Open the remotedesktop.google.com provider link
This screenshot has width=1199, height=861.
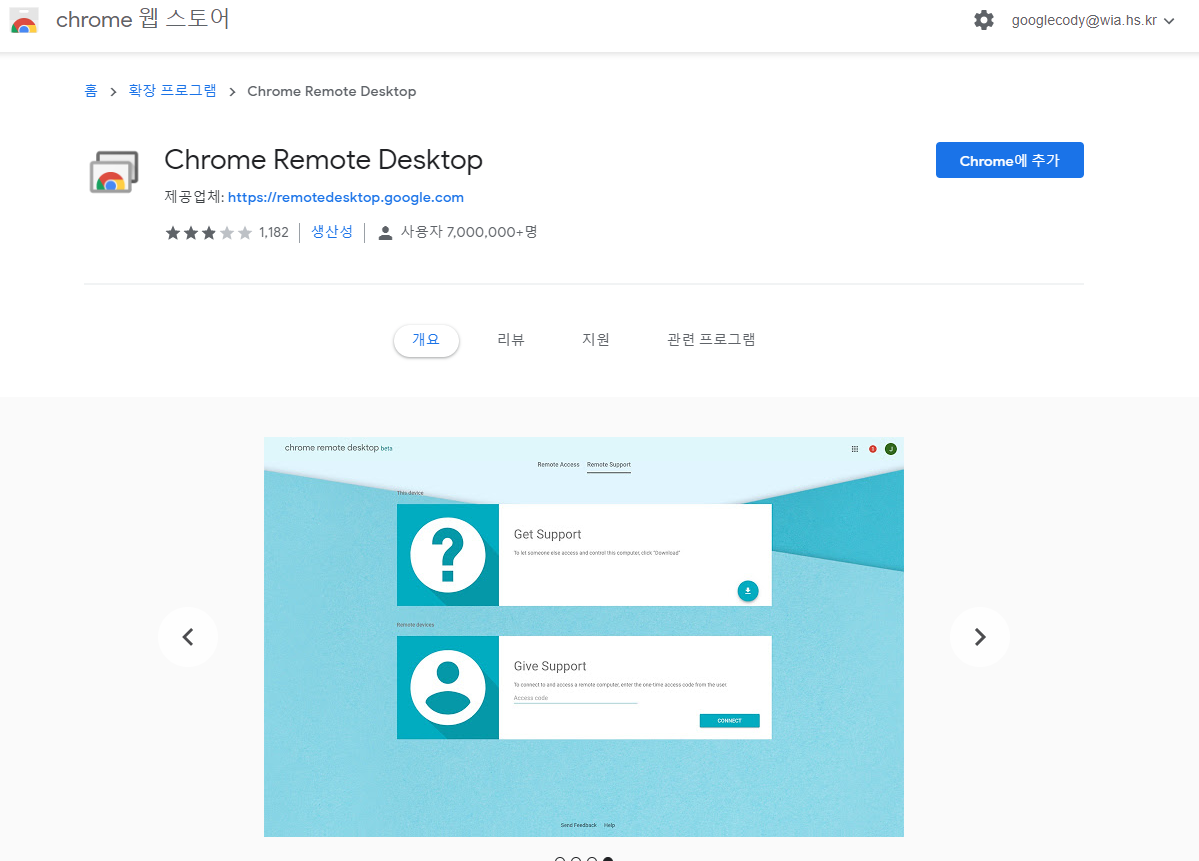346,197
